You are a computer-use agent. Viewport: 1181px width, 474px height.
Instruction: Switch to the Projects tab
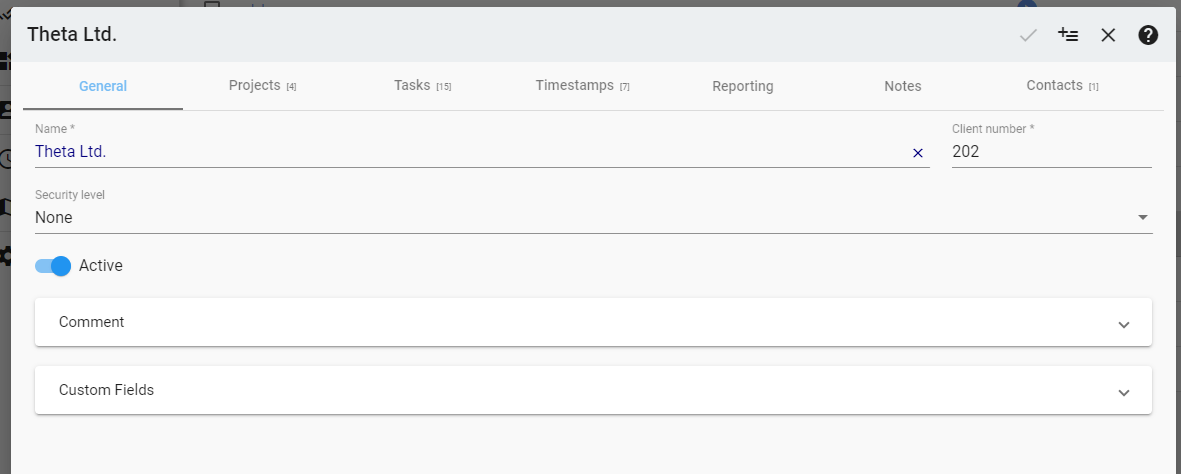point(262,86)
